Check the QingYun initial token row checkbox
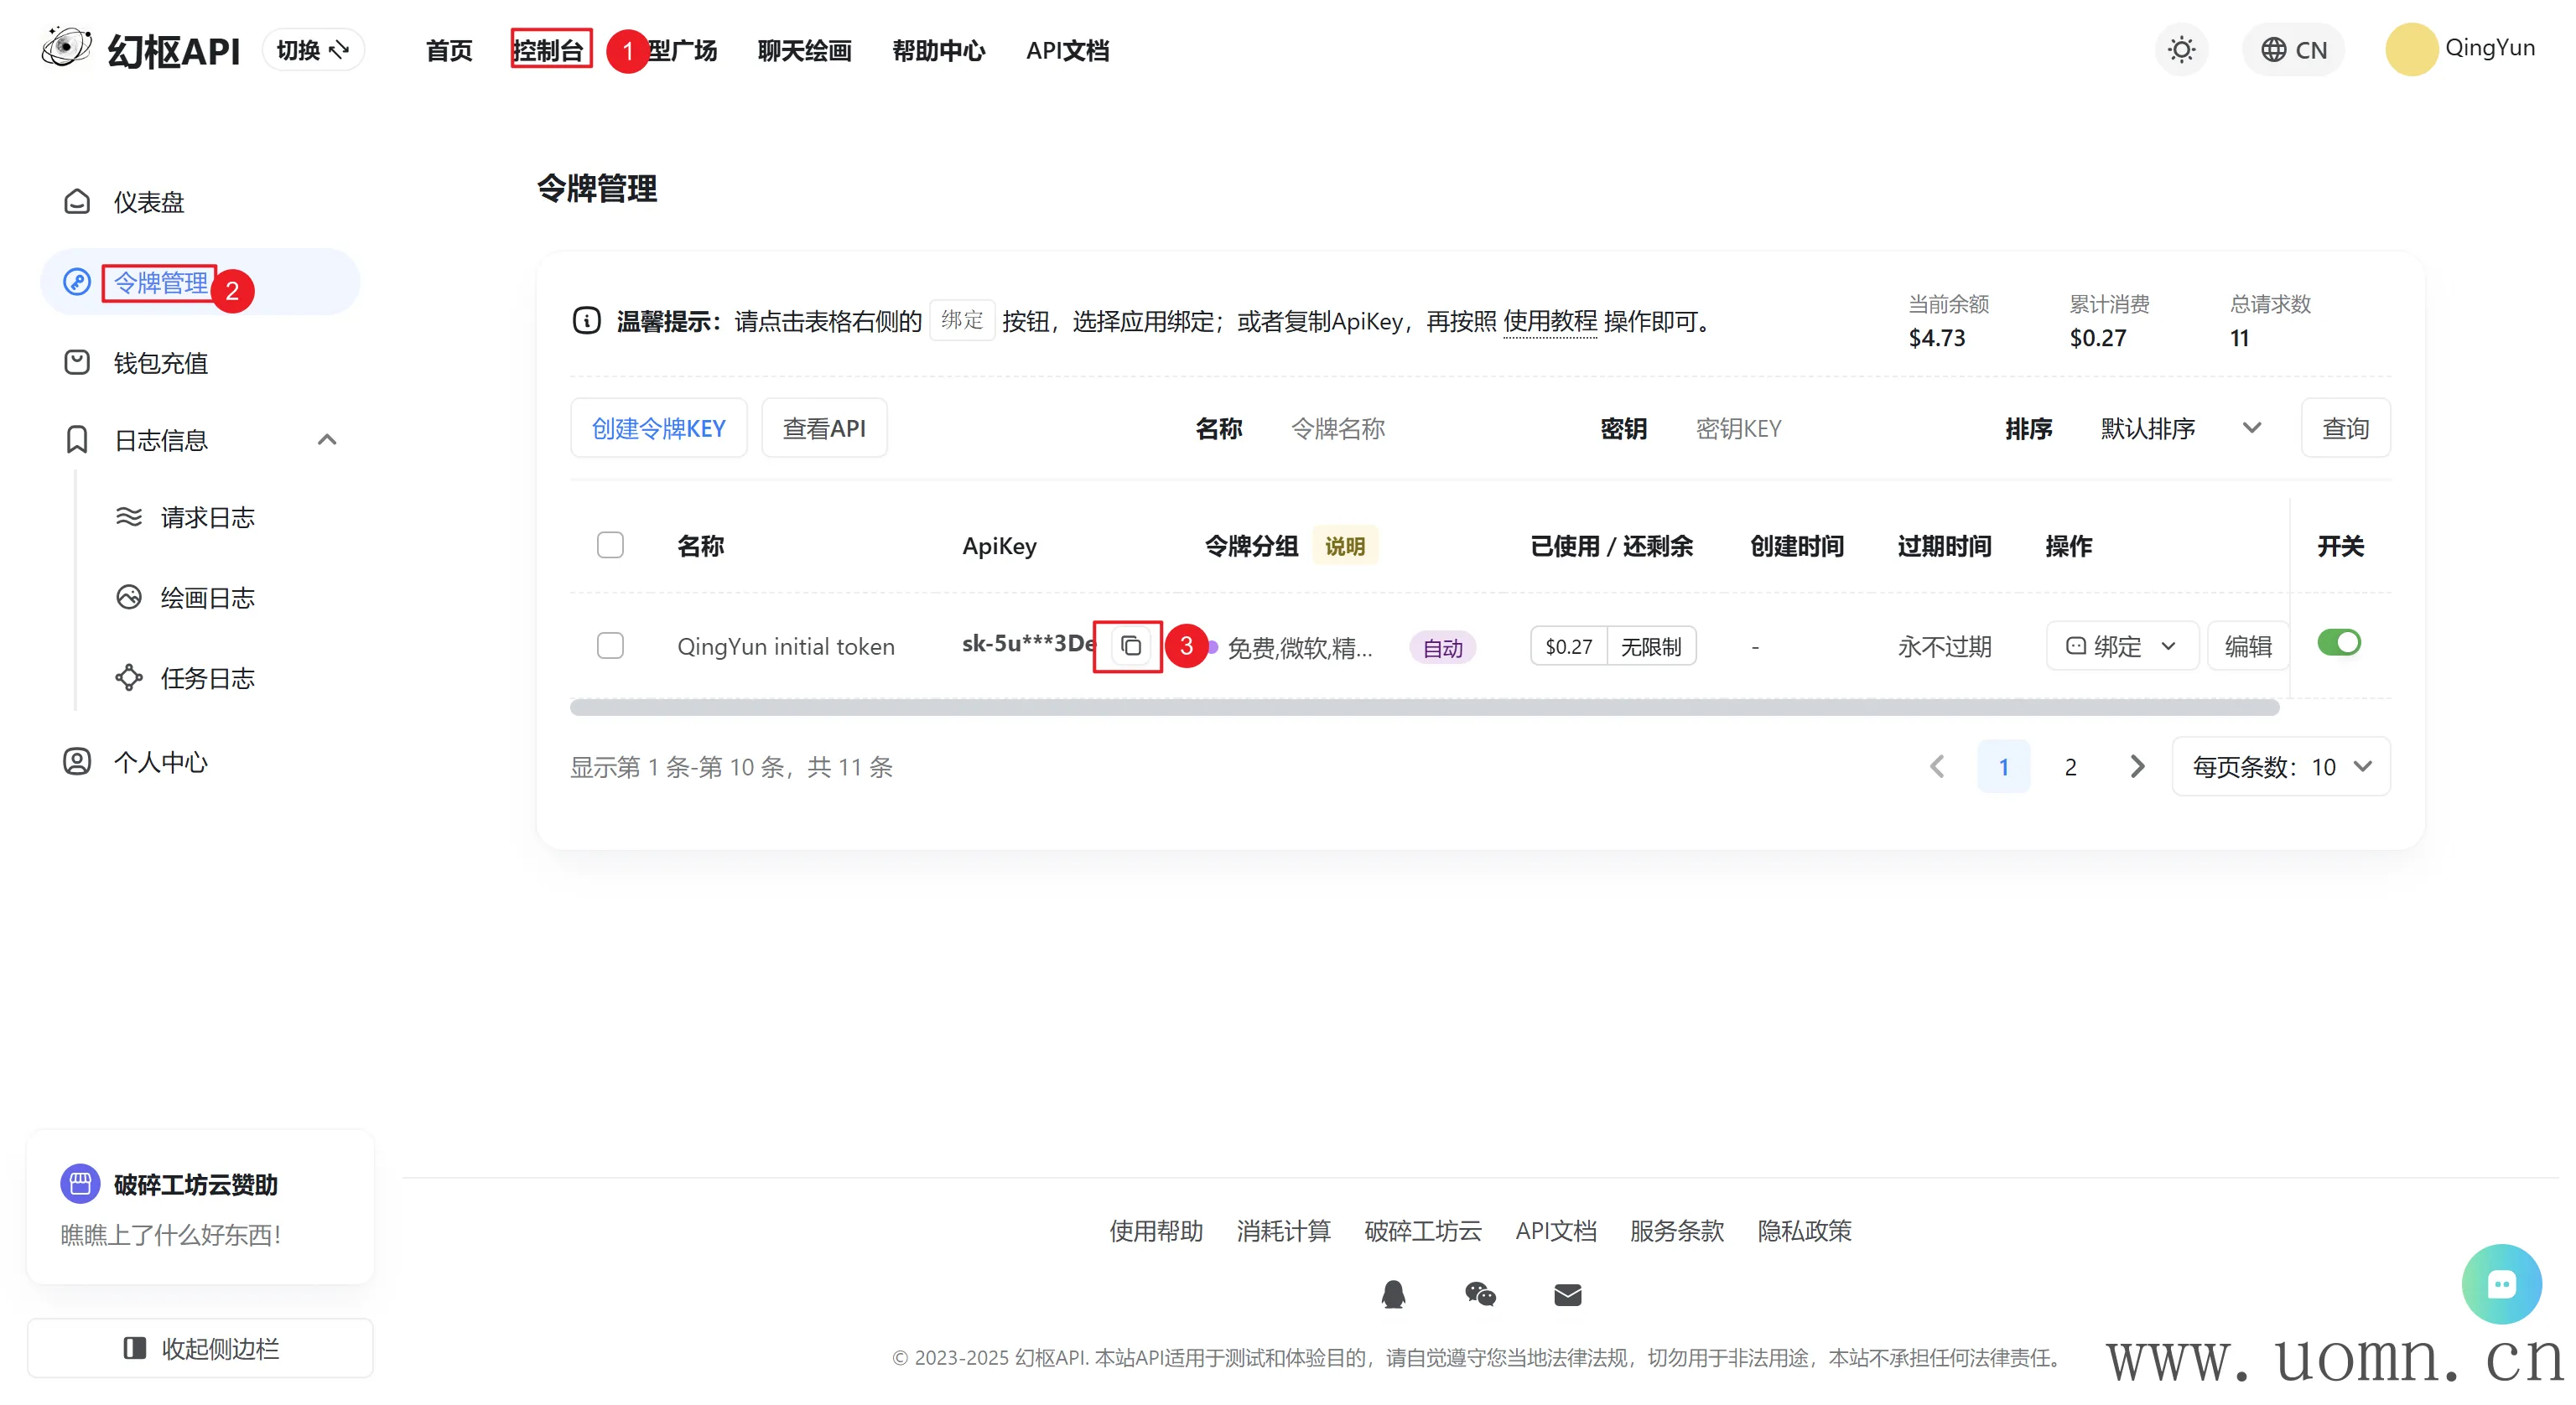This screenshot has width=2576, height=1405. tap(610, 646)
